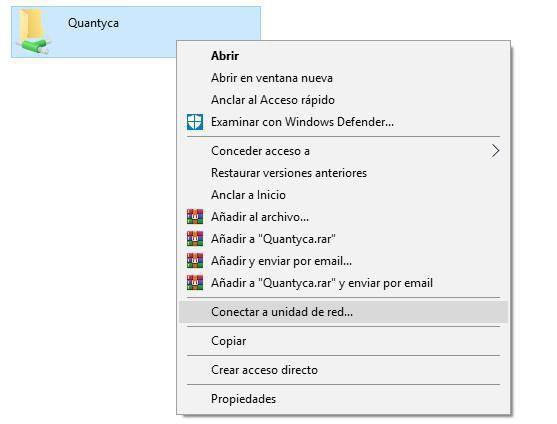Click the WinRAR icon beside Añadir al archivo
The width and height of the screenshot is (557, 424).
[x=195, y=217]
